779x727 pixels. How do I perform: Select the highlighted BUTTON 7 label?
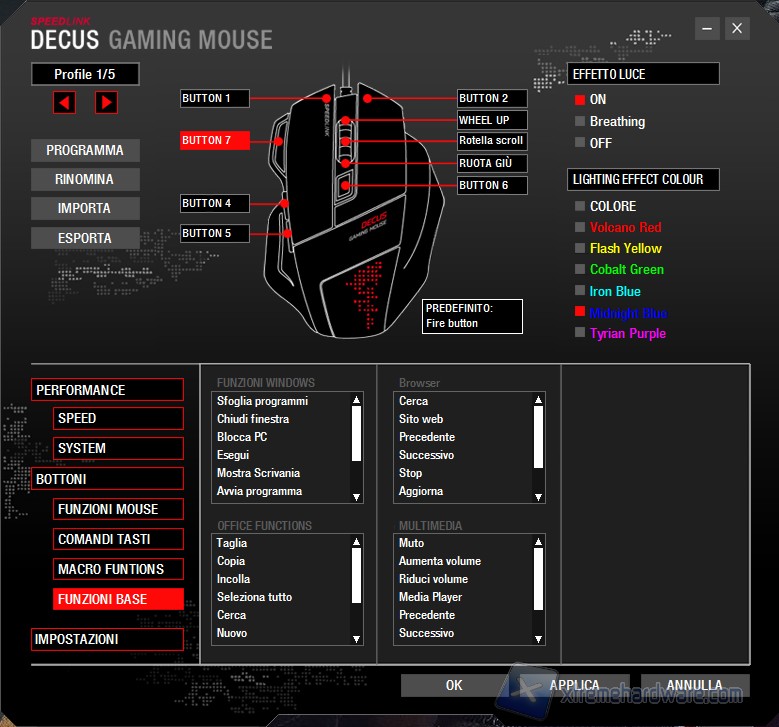coord(214,141)
